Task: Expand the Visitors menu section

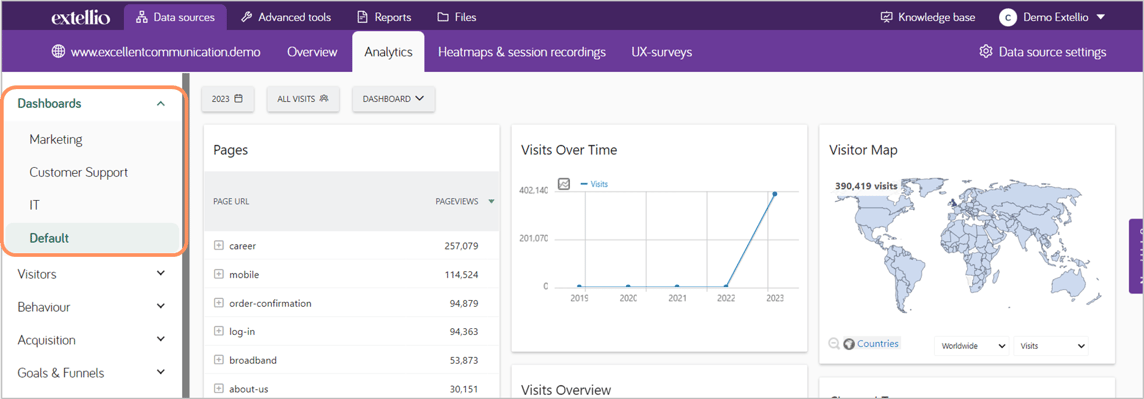Action: [x=92, y=274]
